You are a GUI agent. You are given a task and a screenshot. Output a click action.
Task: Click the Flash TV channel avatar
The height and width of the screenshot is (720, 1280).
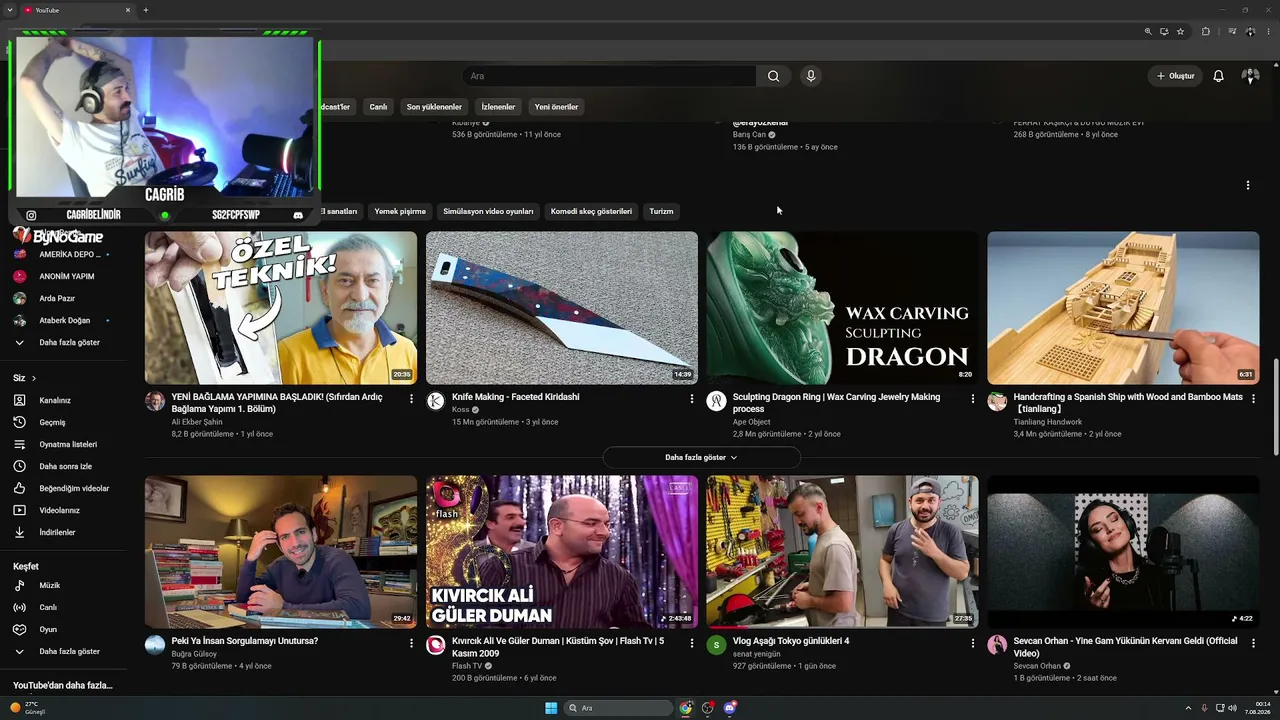[x=436, y=645]
